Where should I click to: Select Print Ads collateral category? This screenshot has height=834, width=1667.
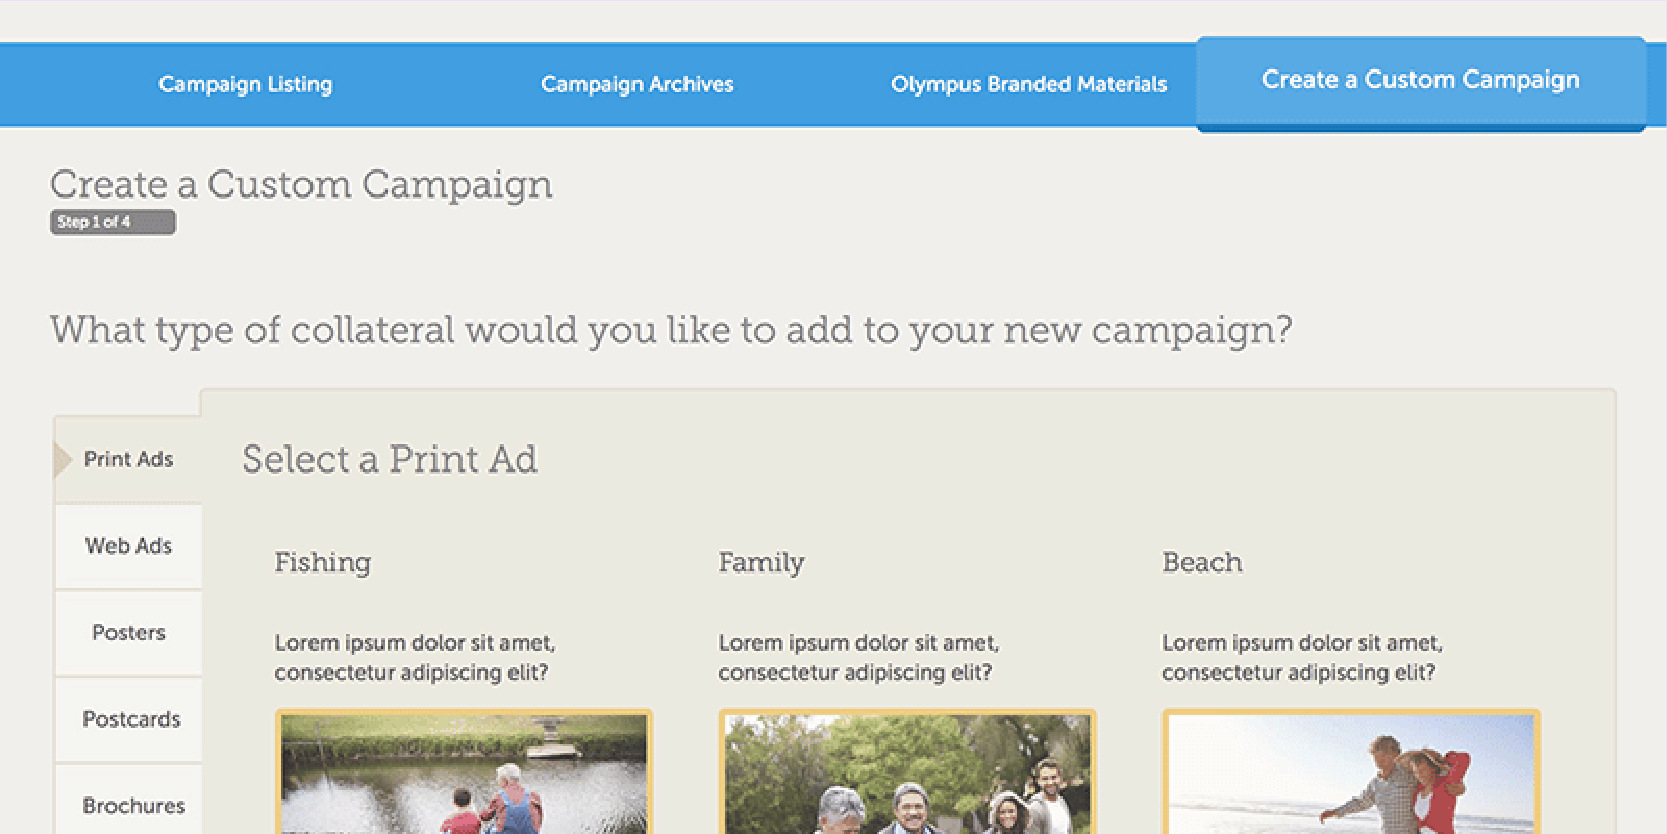(x=129, y=459)
